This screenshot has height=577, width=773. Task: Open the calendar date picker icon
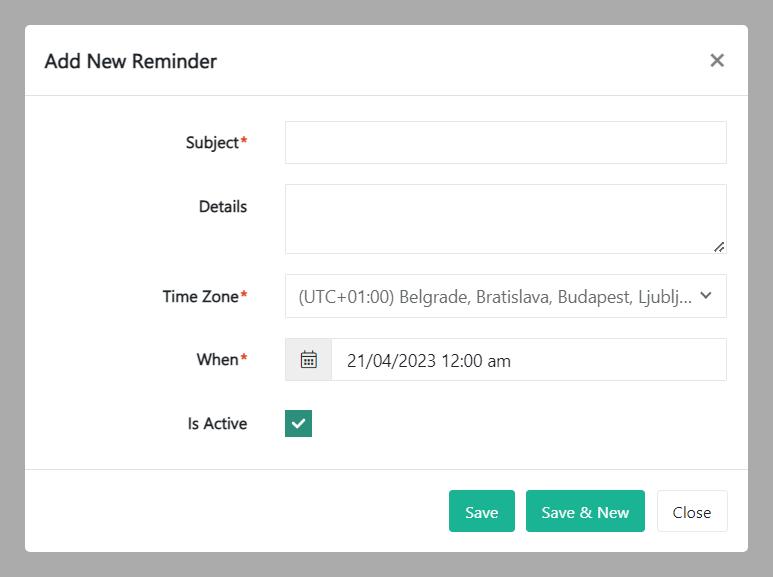coord(309,360)
